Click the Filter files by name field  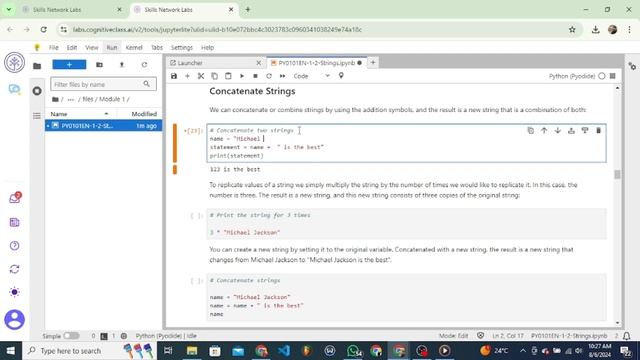[x=103, y=84]
